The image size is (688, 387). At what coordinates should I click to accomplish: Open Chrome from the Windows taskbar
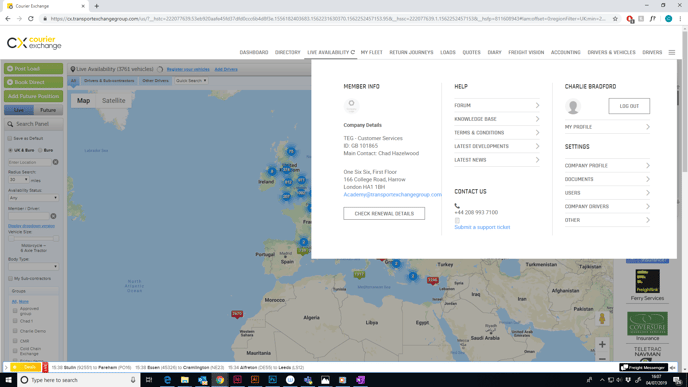220,380
